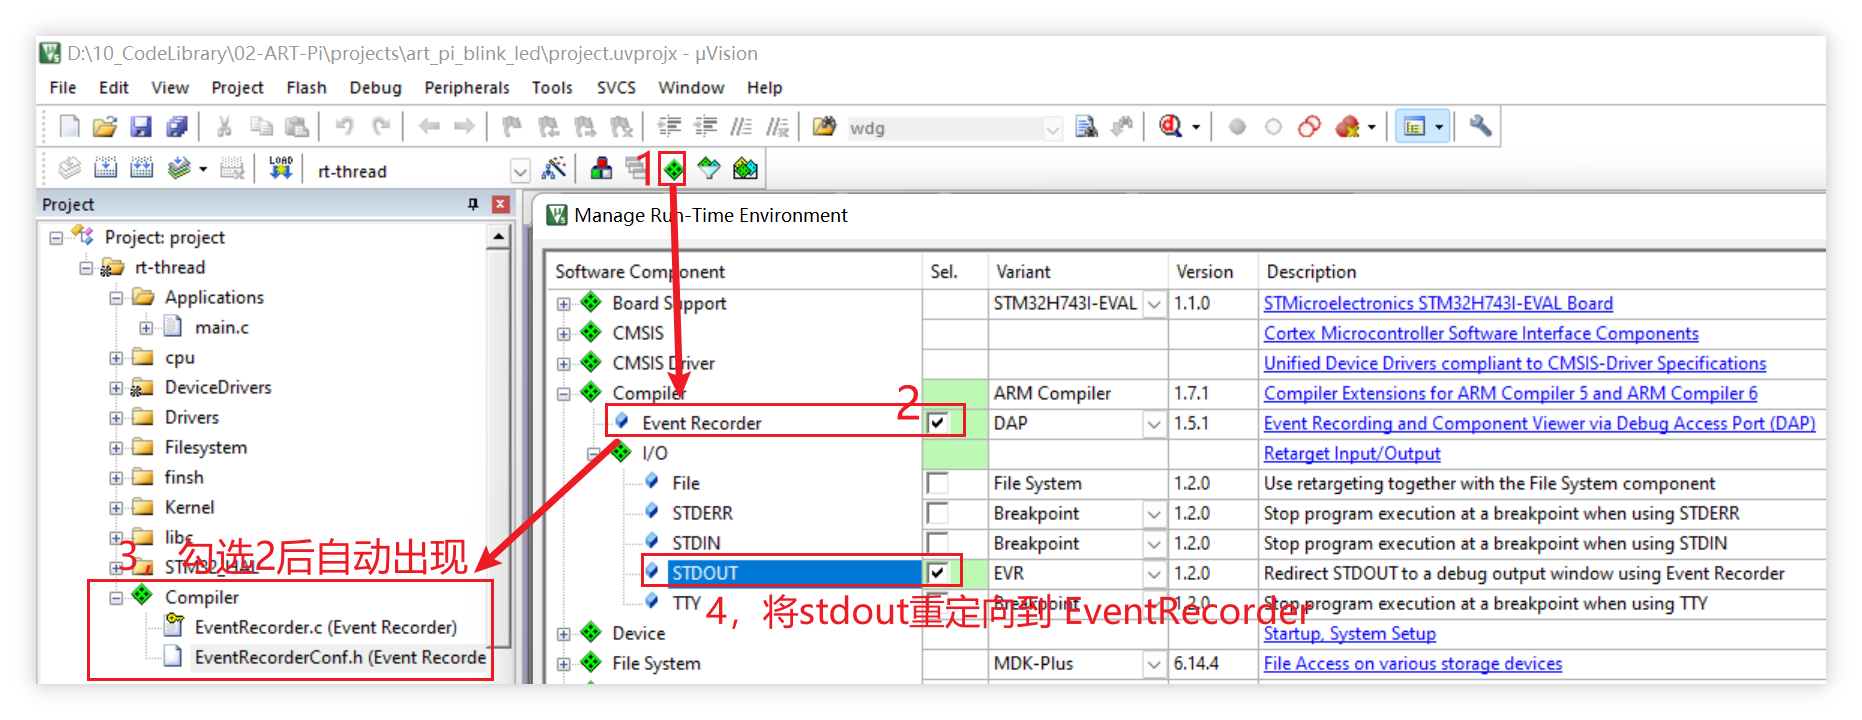Open Event Recording and Component Viewer link

point(1539,423)
